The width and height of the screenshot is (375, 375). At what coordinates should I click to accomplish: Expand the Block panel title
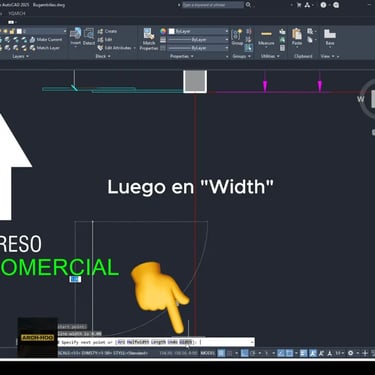click(103, 56)
